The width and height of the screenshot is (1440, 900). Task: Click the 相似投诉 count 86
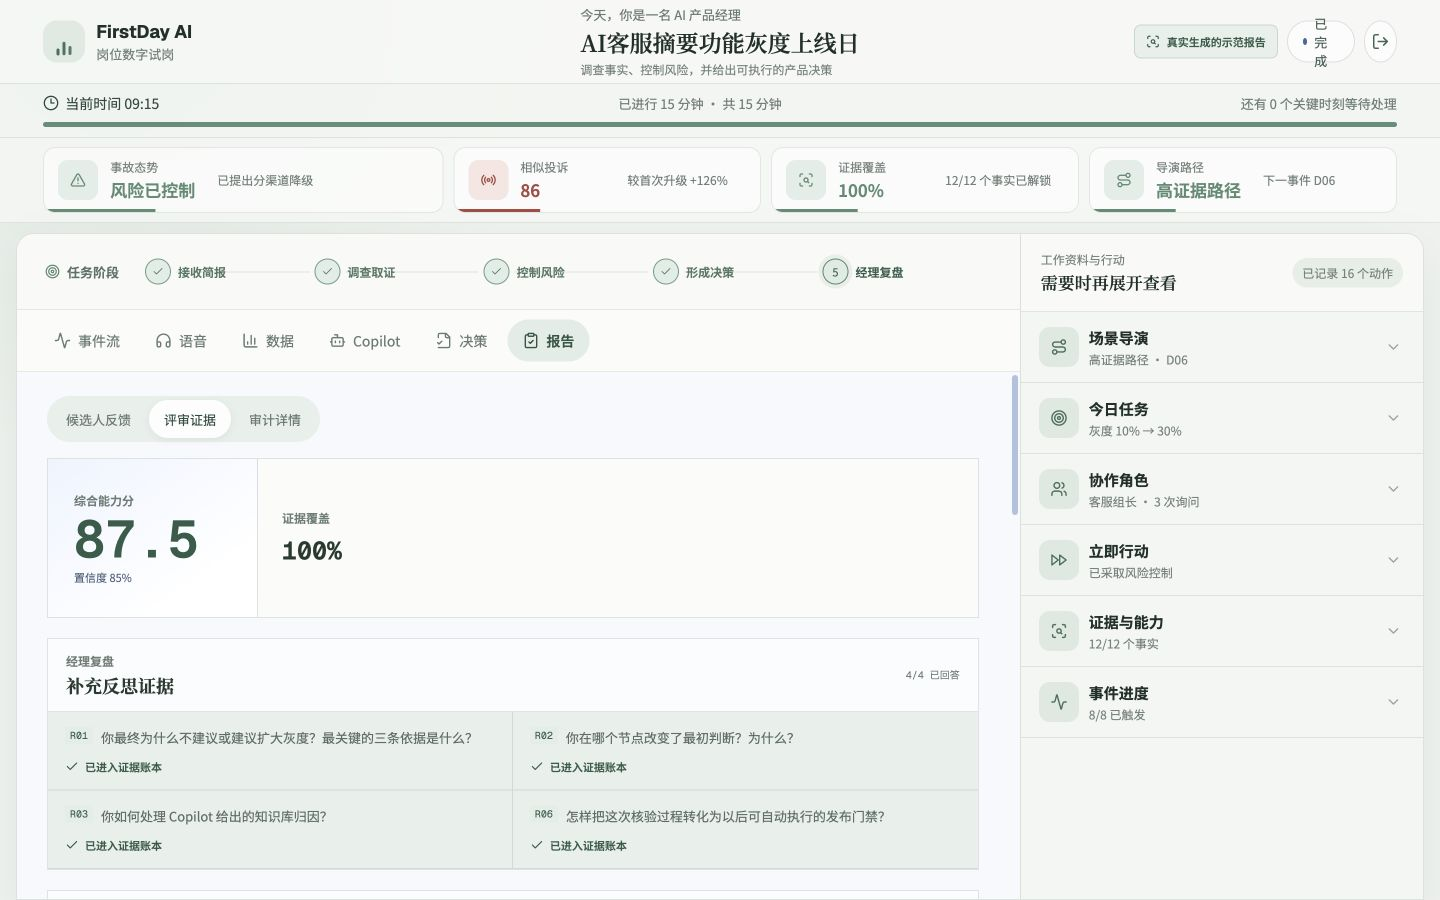click(x=530, y=191)
